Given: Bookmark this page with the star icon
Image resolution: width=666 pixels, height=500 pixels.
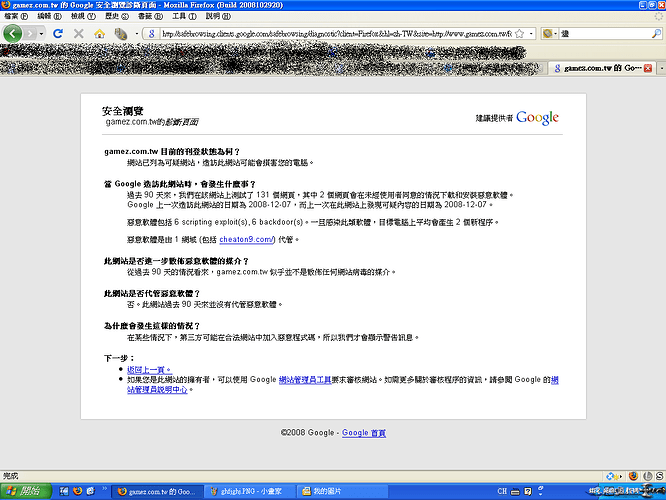Looking at the screenshot, I should pos(519,34).
